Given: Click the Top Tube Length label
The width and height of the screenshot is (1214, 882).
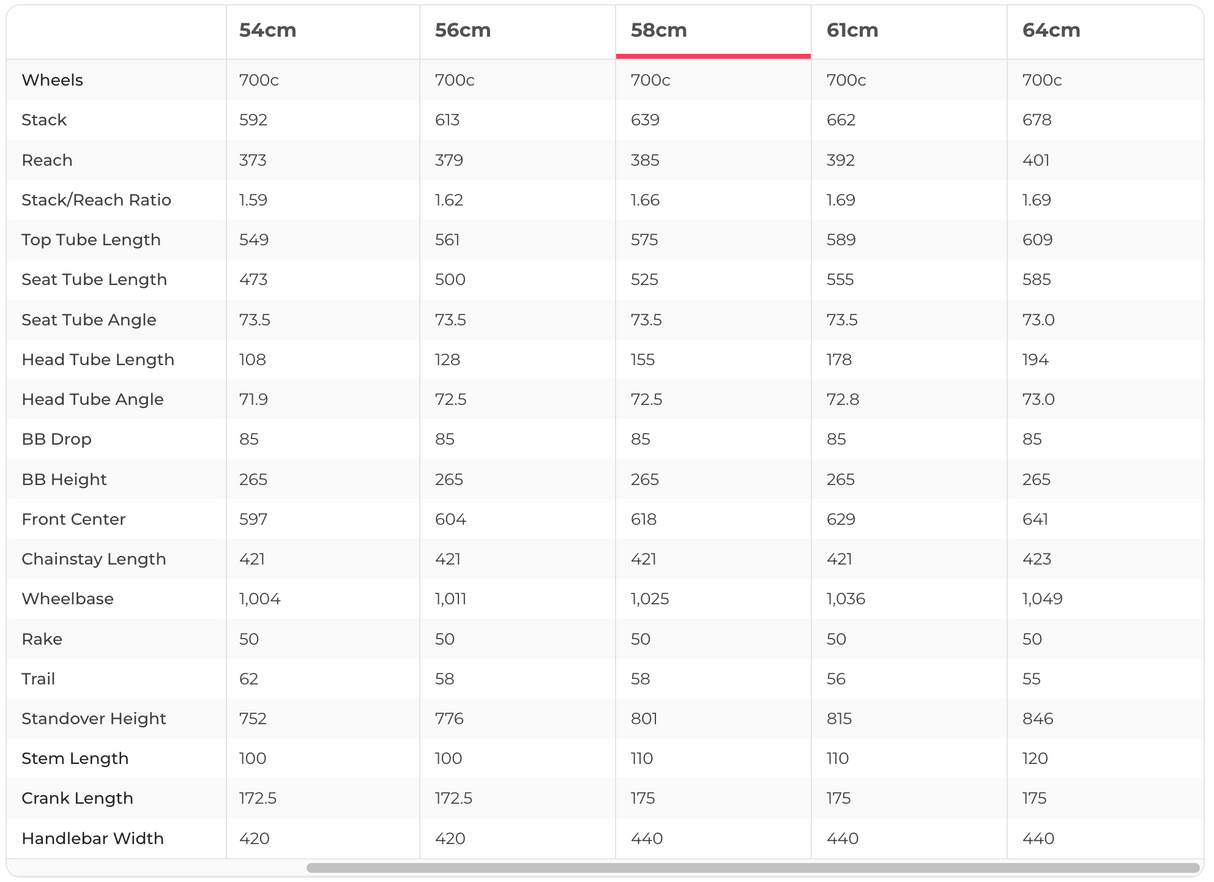Looking at the screenshot, I should [91, 240].
